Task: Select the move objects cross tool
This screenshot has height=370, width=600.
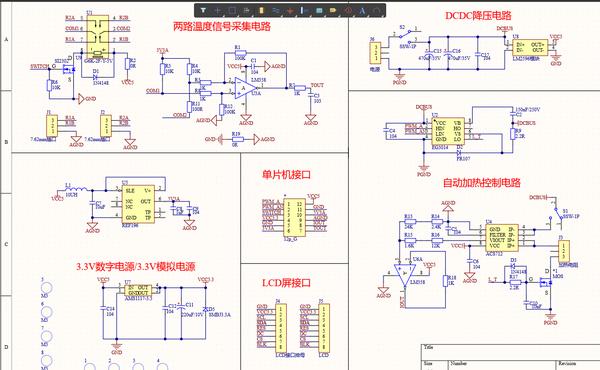Action: pyautogui.click(x=217, y=11)
